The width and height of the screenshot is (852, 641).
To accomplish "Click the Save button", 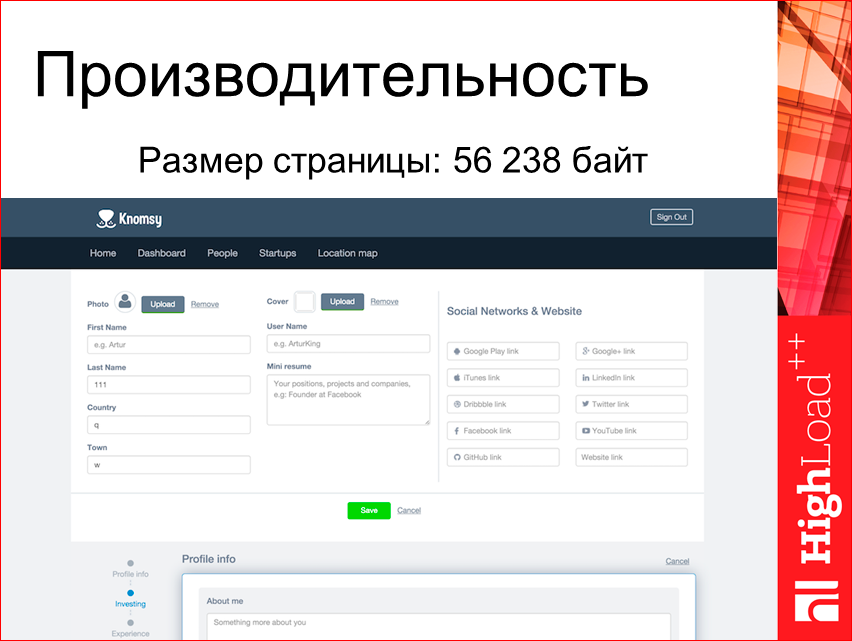I will coord(368,510).
